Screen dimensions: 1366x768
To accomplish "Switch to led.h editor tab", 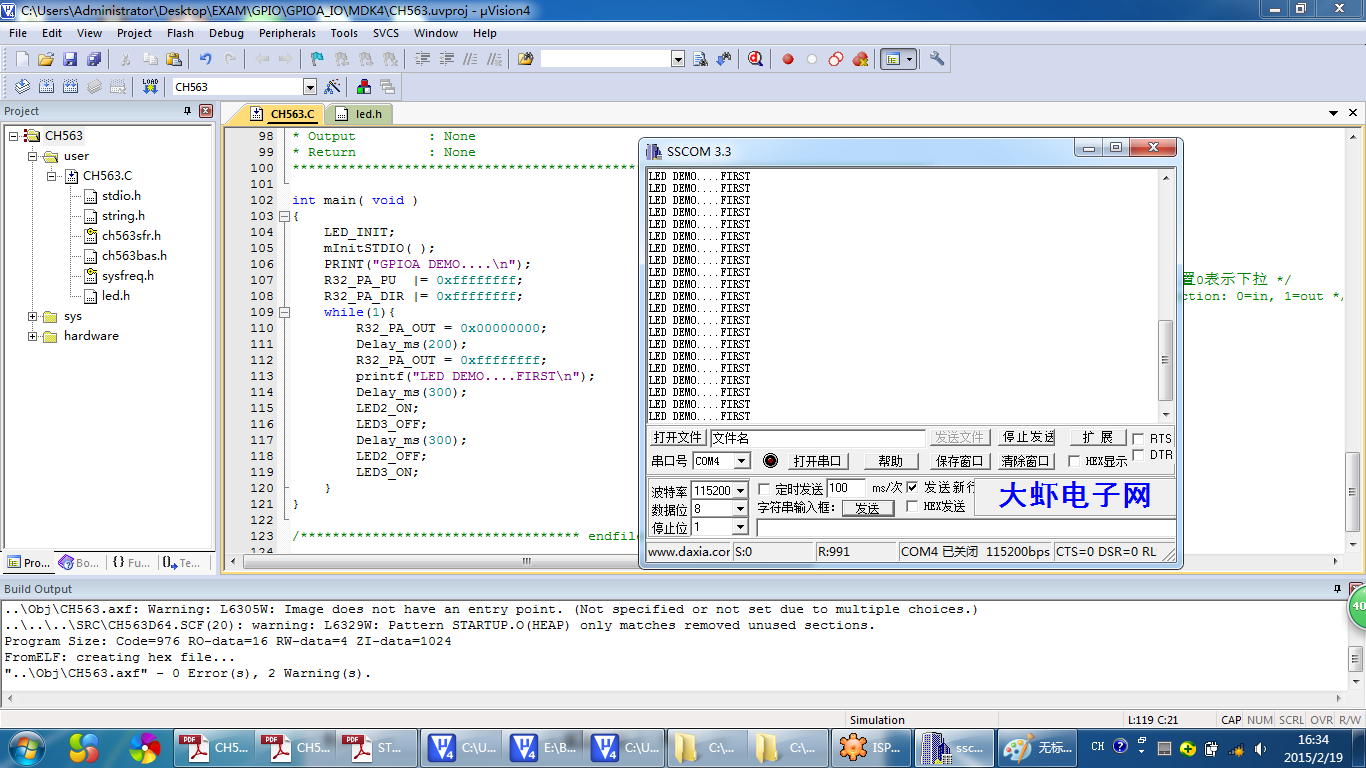I will coord(359,114).
